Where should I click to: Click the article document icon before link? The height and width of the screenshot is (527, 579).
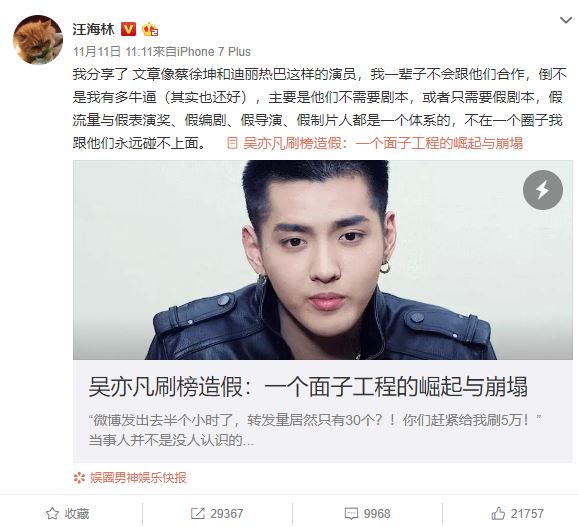point(232,143)
